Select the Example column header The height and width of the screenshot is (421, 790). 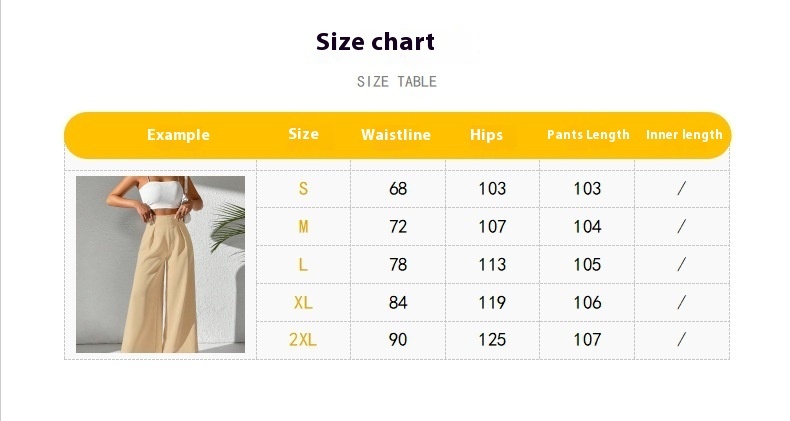tap(178, 135)
